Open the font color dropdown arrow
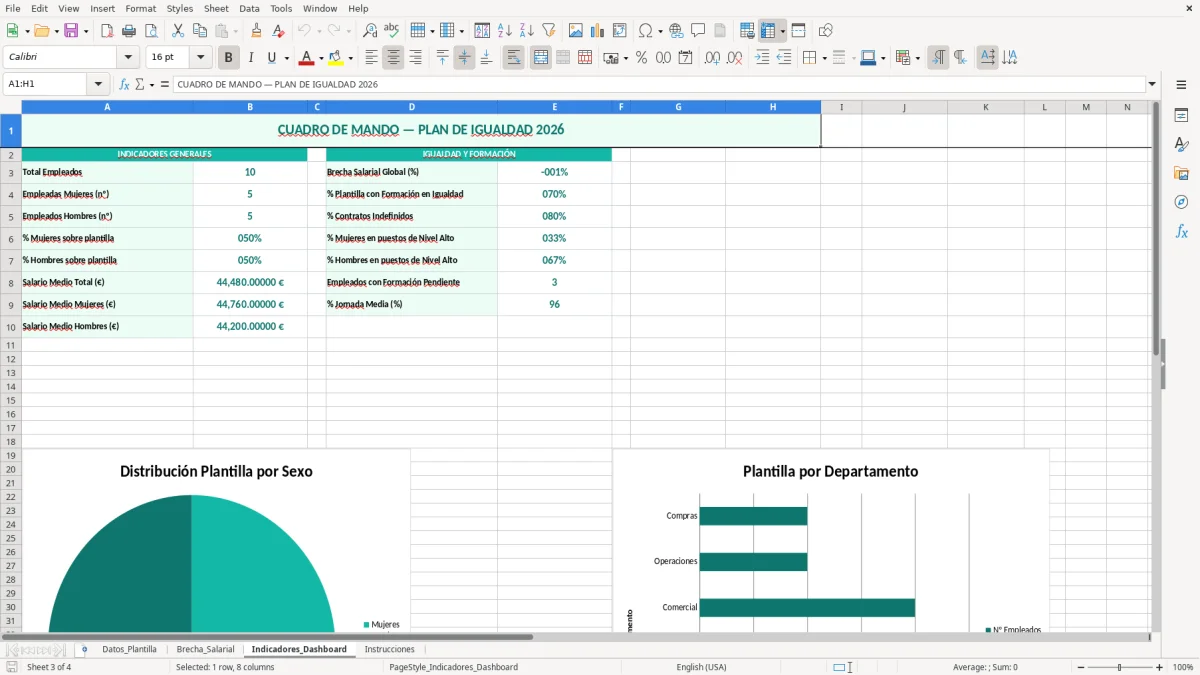This screenshot has height=675, width=1200. pyautogui.click(x=321, y=58)
